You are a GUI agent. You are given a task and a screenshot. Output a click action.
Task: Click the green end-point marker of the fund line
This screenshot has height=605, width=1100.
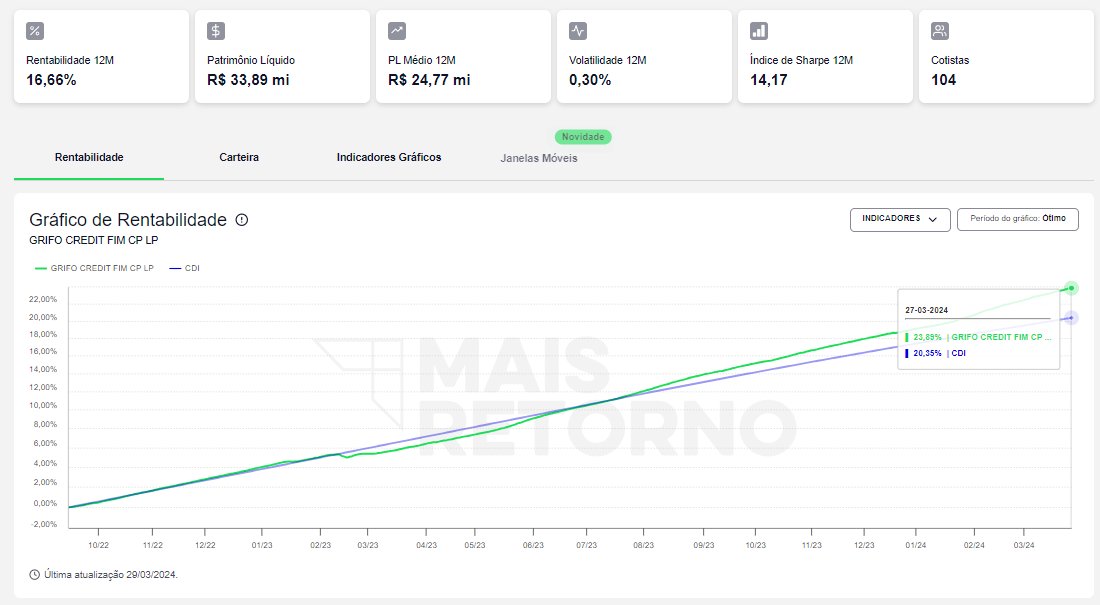(1071, 288)
